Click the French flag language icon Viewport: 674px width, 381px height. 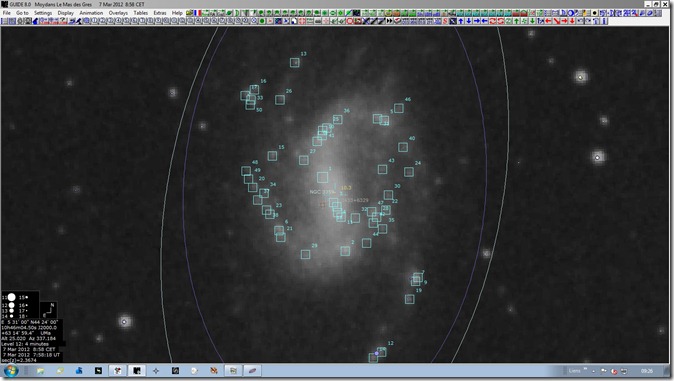197,13
